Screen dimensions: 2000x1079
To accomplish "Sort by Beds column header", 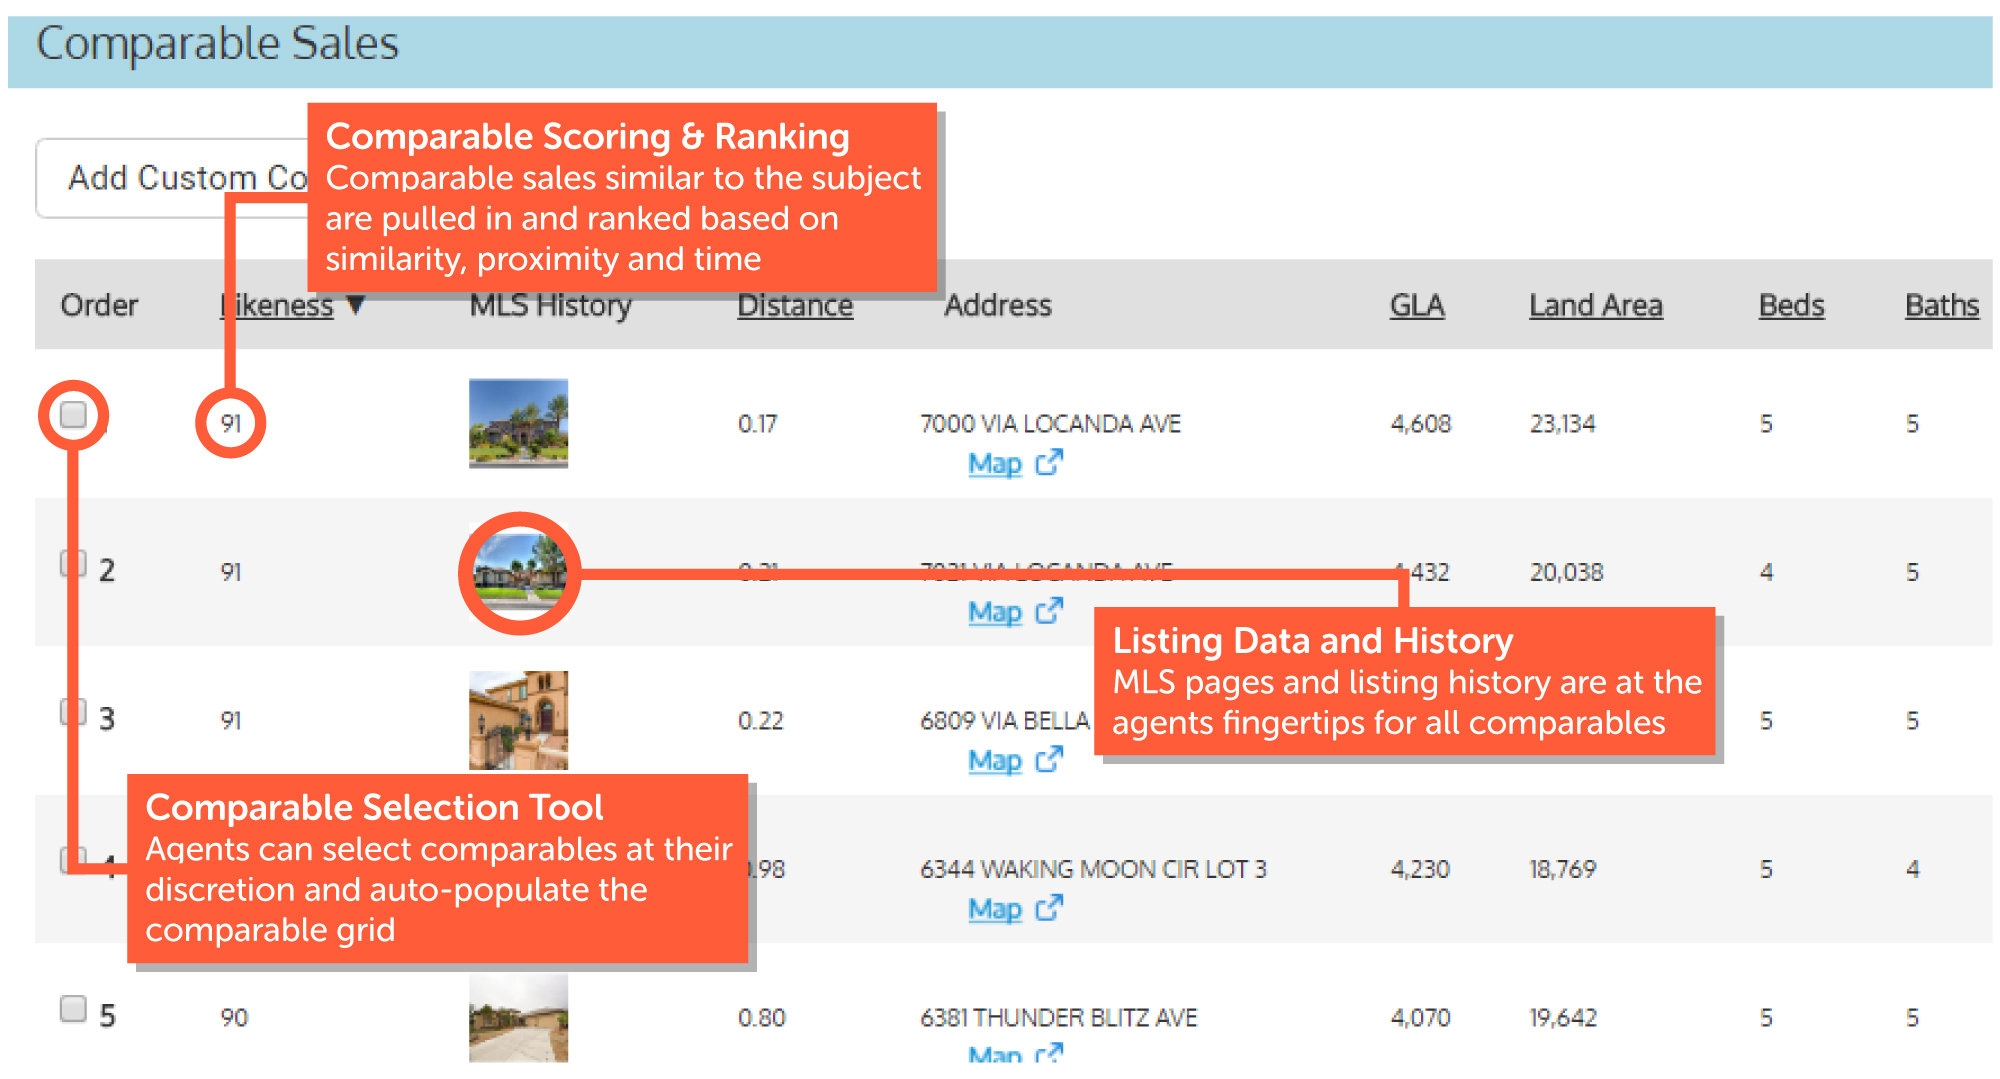I will pyautogui.click(x=1791, y=305).
